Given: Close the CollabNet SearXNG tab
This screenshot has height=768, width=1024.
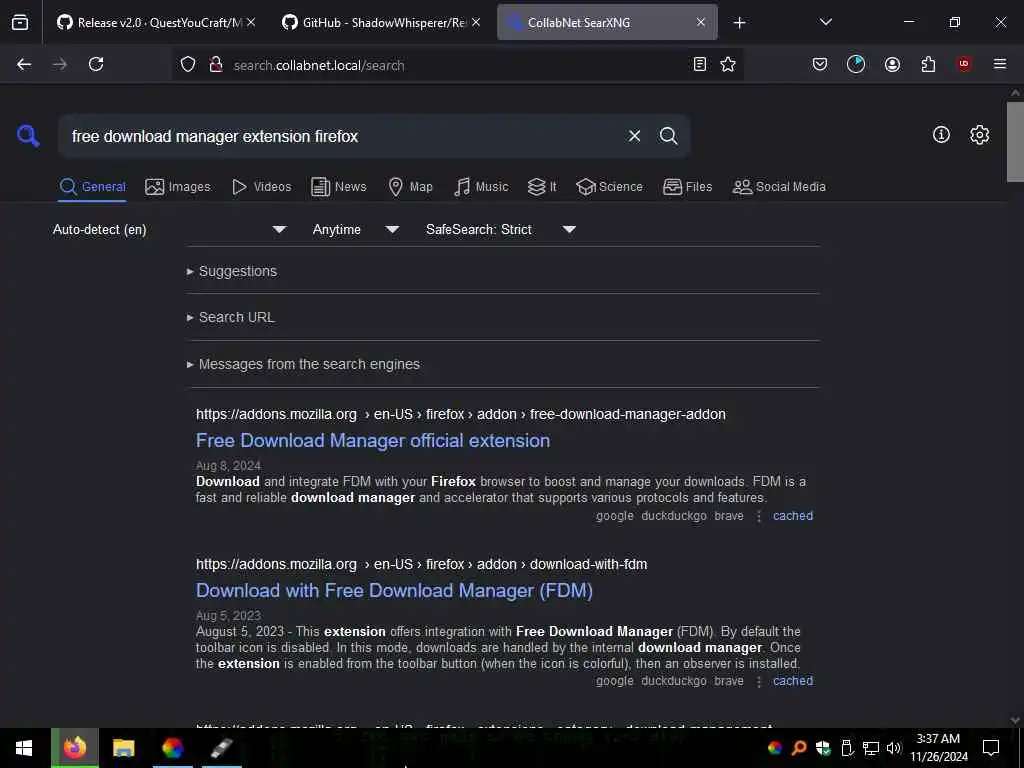Looking at the screenshot, I should [701, 22].
